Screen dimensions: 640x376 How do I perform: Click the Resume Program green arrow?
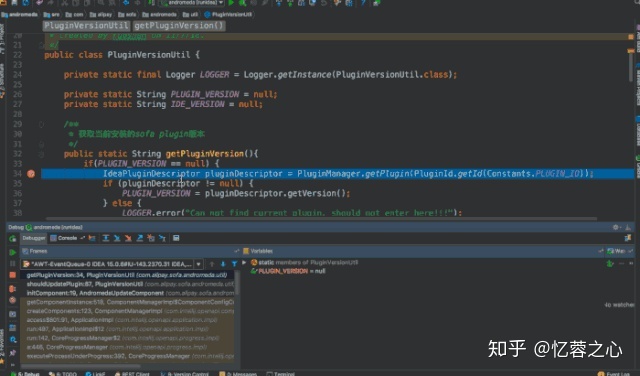(x=13, y=252)
